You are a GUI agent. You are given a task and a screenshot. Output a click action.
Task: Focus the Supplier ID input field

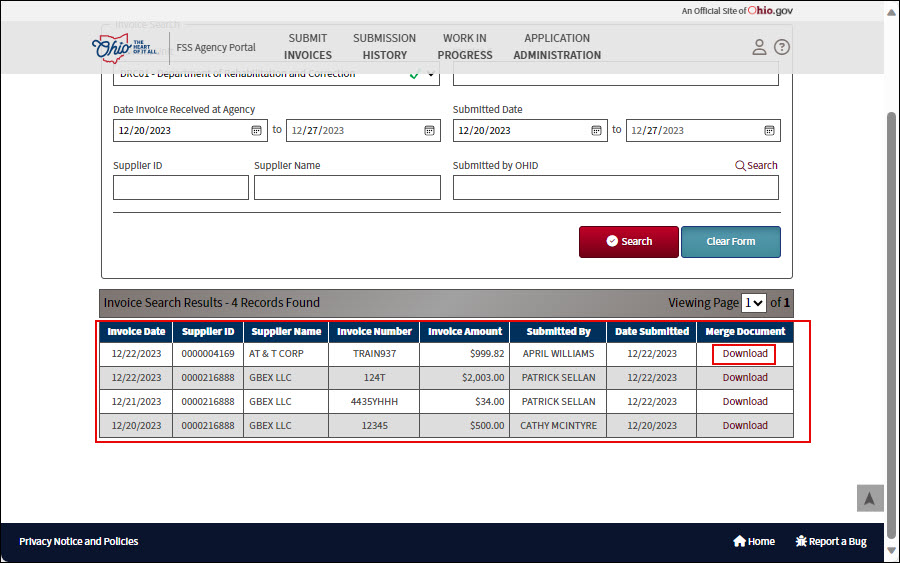181,188
